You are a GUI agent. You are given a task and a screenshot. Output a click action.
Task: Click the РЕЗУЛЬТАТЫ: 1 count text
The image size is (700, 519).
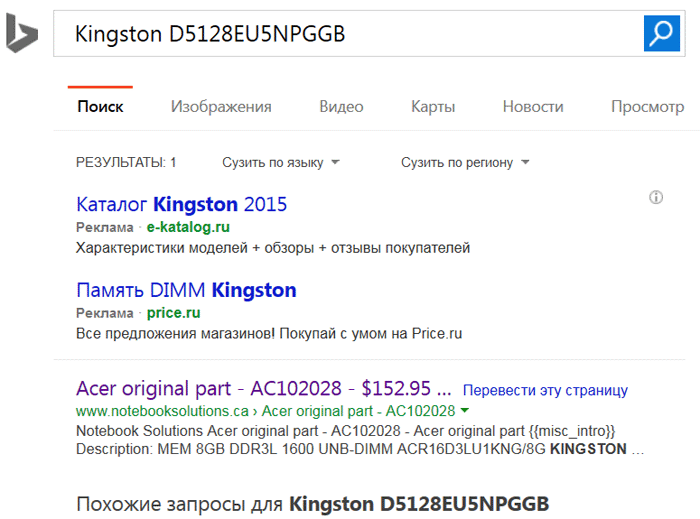point(126,162)
